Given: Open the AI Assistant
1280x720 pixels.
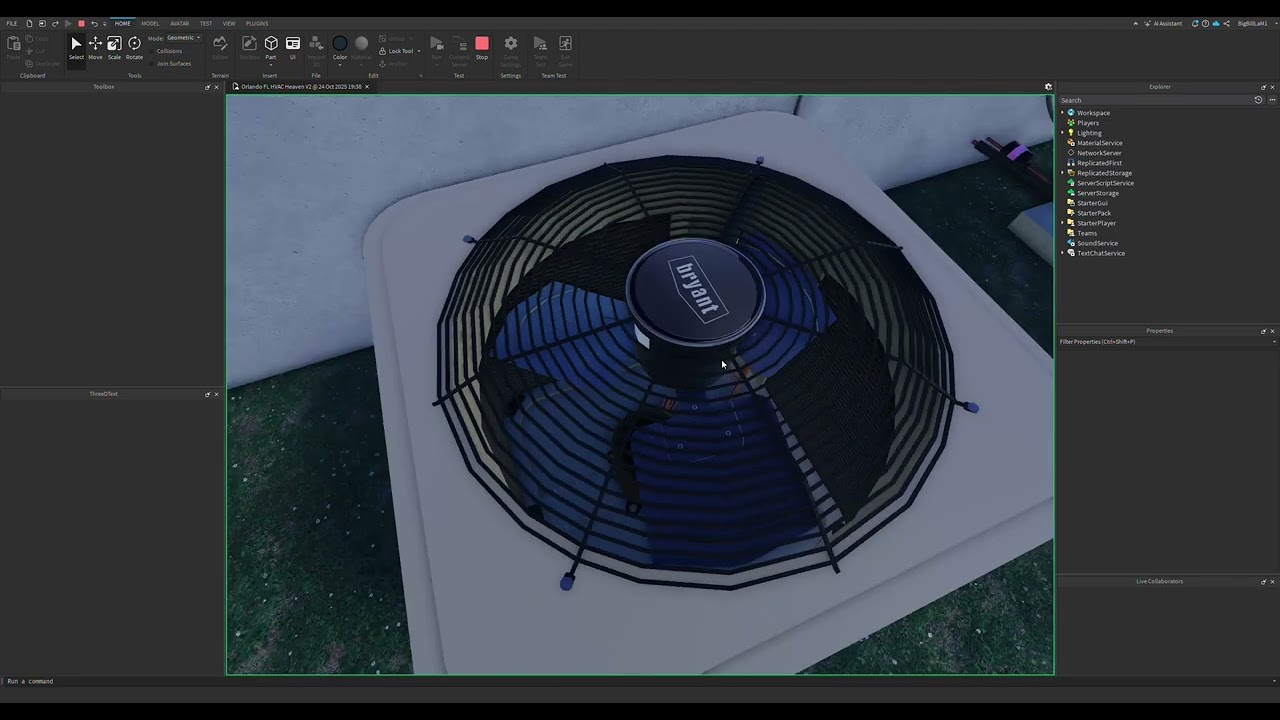Looking at the screenshot, I should click(1164, 23).
